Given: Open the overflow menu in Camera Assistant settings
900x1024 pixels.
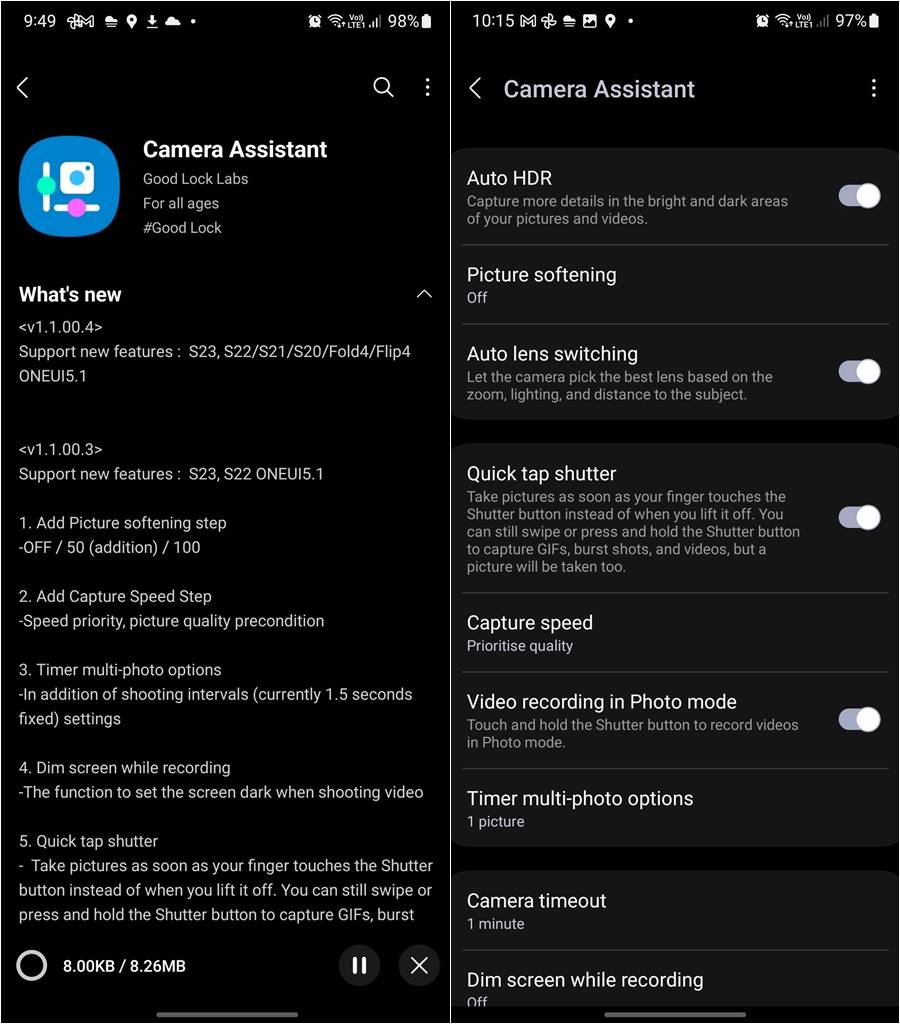Looking at the screenshot, I should [874, 88].
